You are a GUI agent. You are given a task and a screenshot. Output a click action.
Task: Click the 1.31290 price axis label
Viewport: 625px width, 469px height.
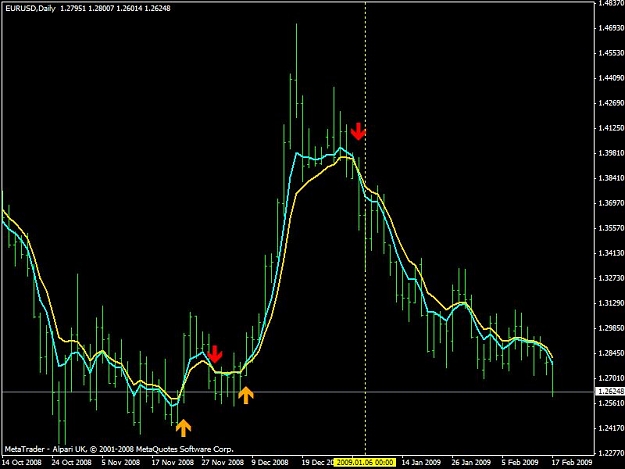tap(611, 303)
